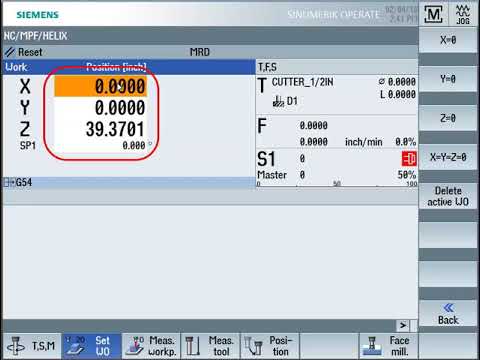Click the feed unit inch/min

(x=363, y=142)
